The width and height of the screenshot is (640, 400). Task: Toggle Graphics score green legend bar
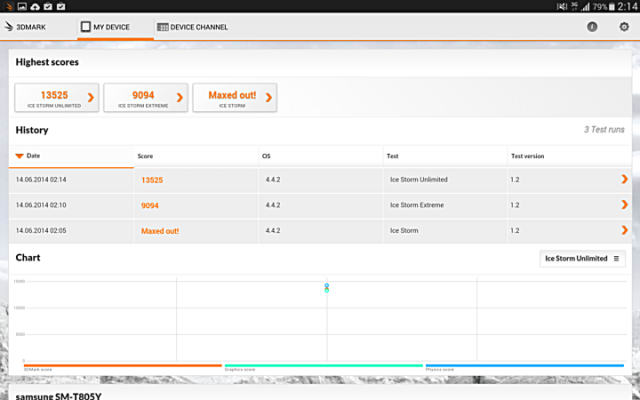point(324,366)
